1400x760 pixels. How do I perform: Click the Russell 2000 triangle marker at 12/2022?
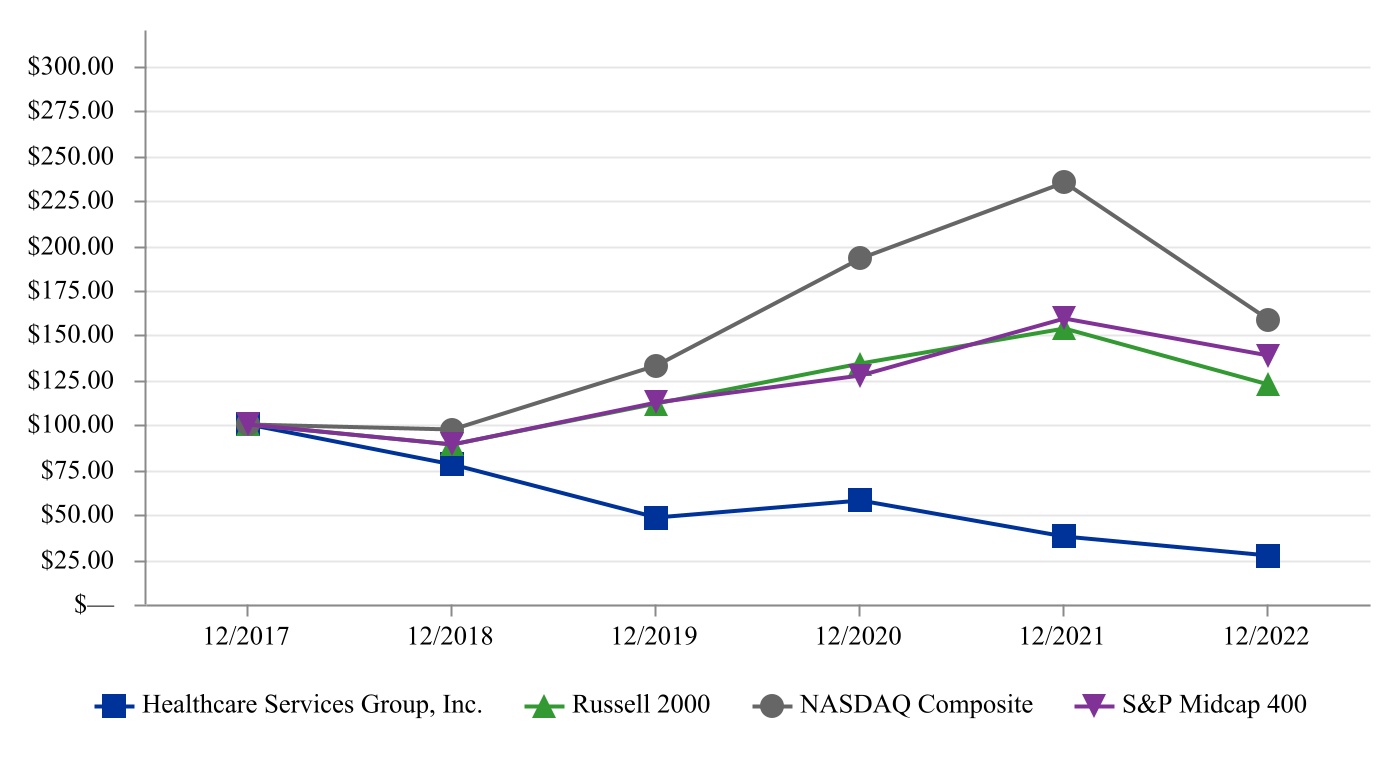(x=1267, y=385)
